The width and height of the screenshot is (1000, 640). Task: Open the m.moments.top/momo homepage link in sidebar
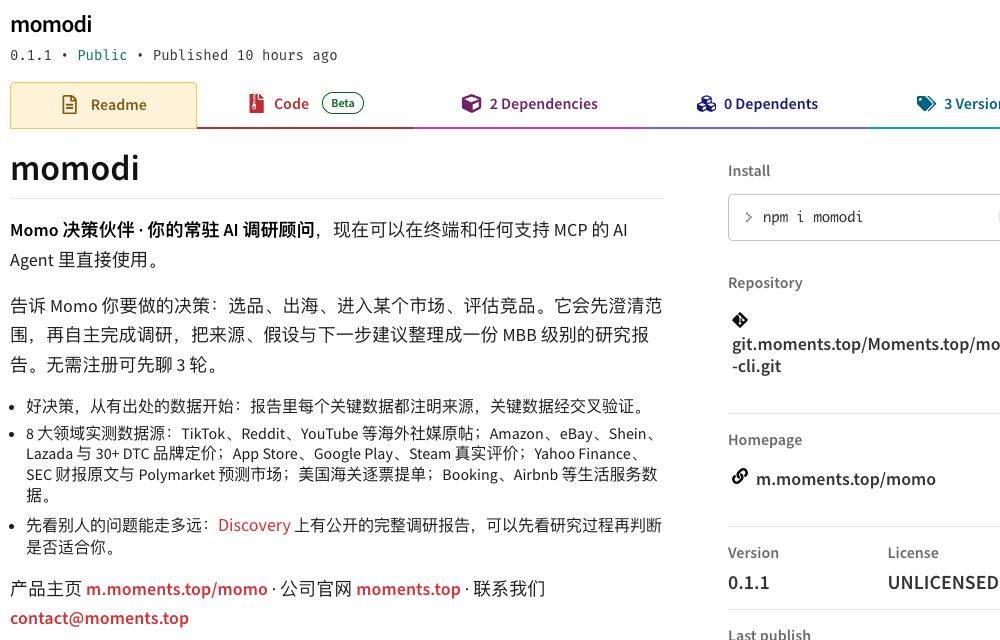click(x=846, y=479)
